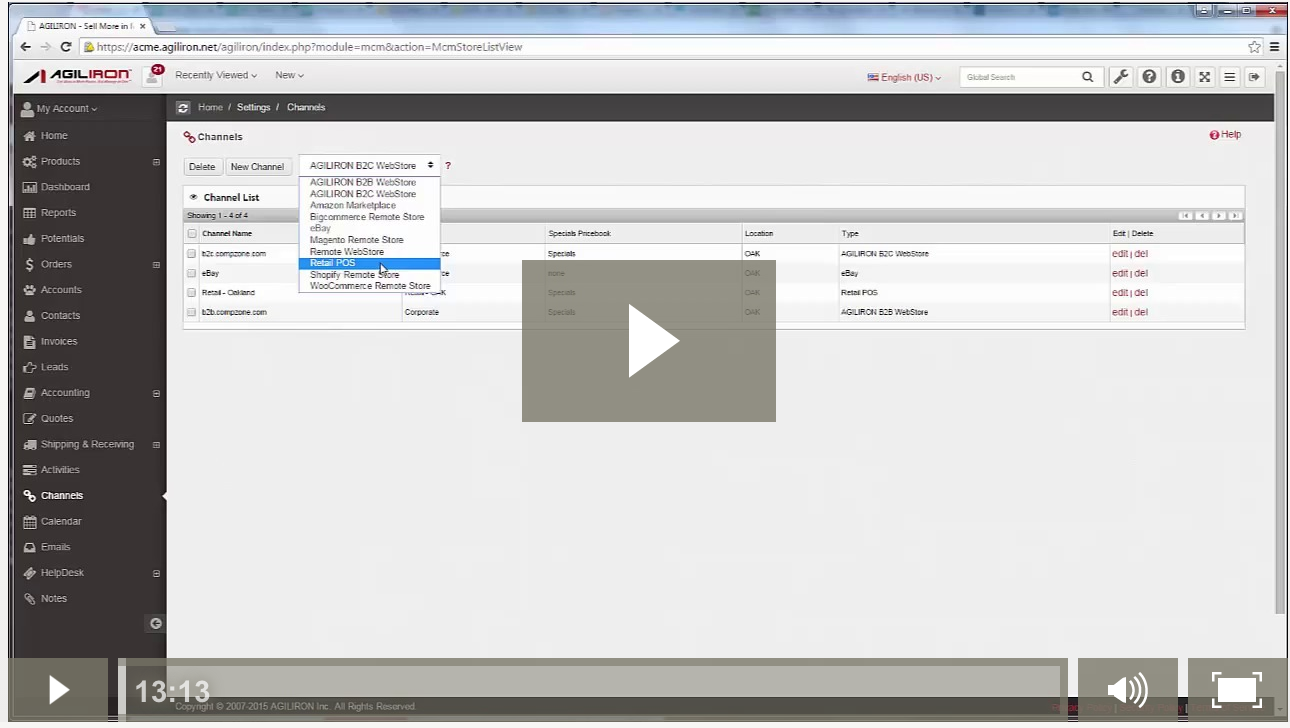Open Potentials in the sidebar
Screen dimensions: 1290x728
62,239
